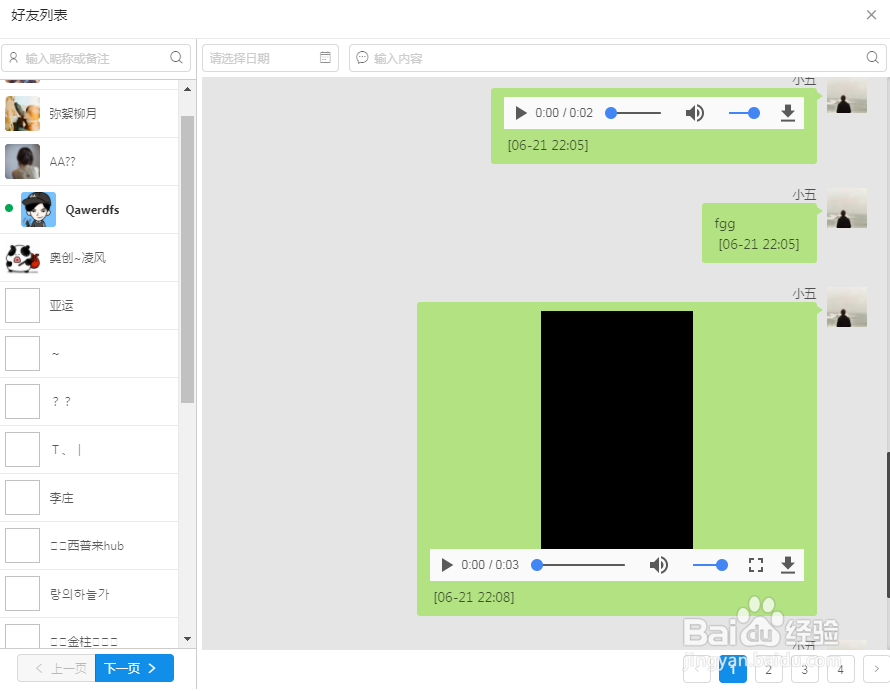Select friend 랑의하늘가
This screenshot has height=691, width=890.
pyautogui.click(x=90, y=593)
